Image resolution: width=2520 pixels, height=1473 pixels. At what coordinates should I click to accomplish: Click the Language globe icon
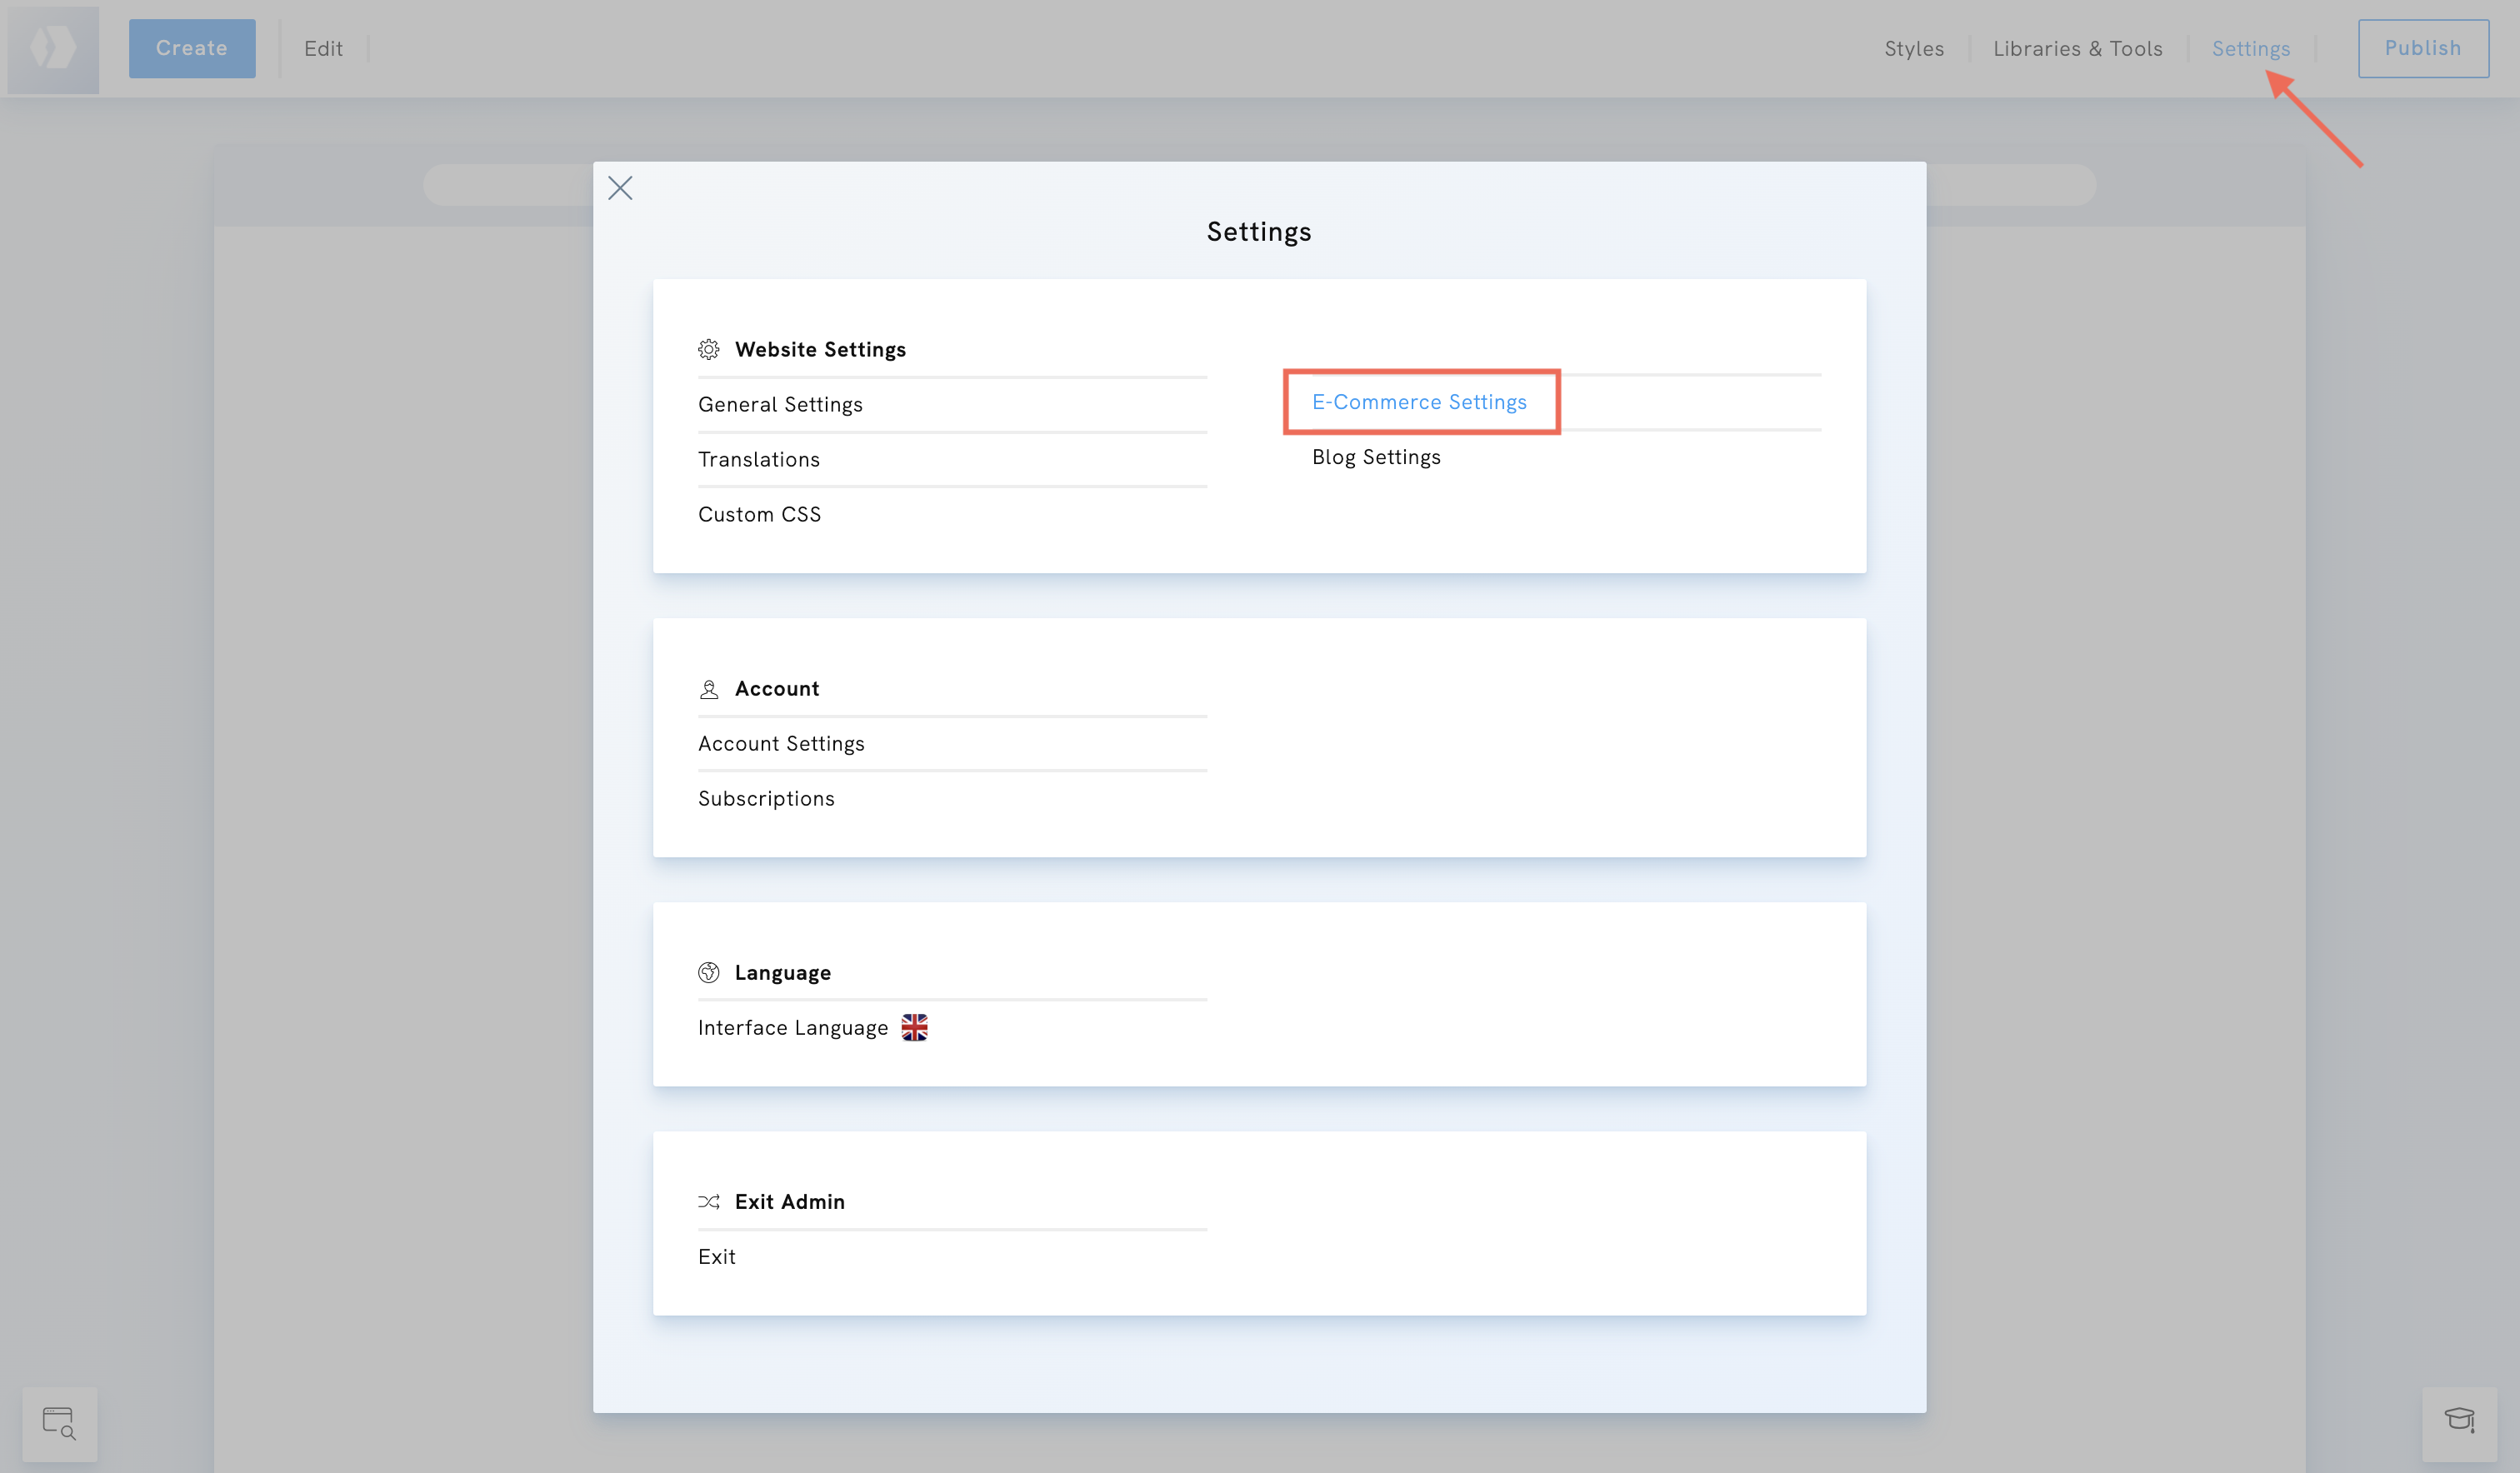tap(709, 971)
